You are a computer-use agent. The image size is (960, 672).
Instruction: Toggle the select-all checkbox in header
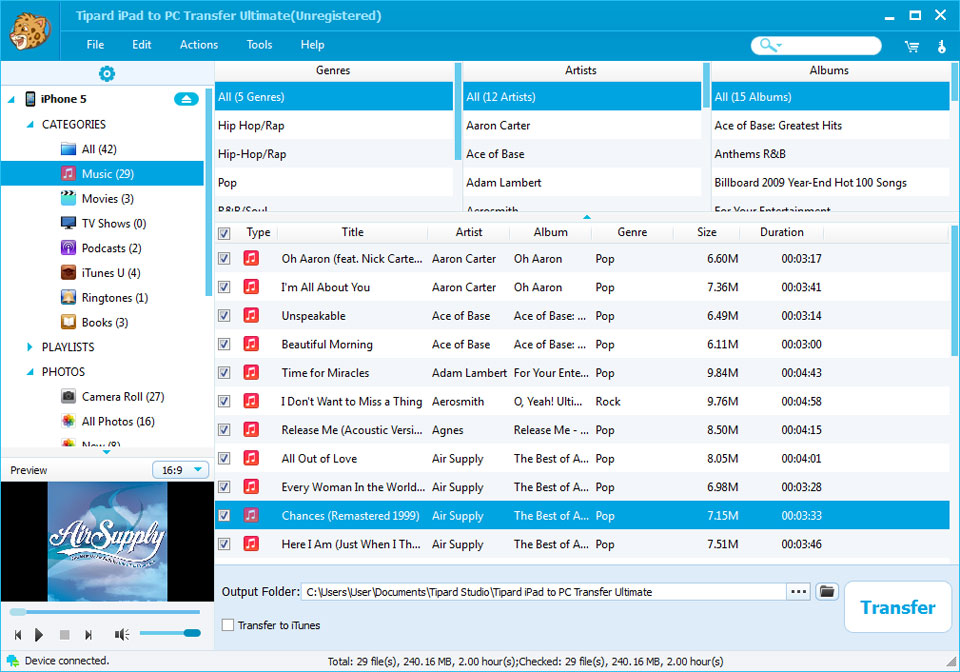pyautogui.click(x=224, y=233)
